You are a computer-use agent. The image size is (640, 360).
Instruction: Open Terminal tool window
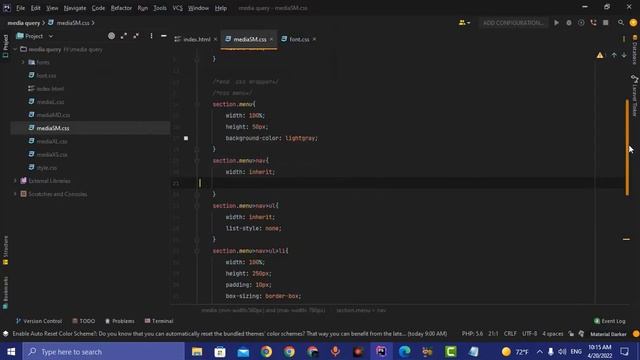click(159, 321)
